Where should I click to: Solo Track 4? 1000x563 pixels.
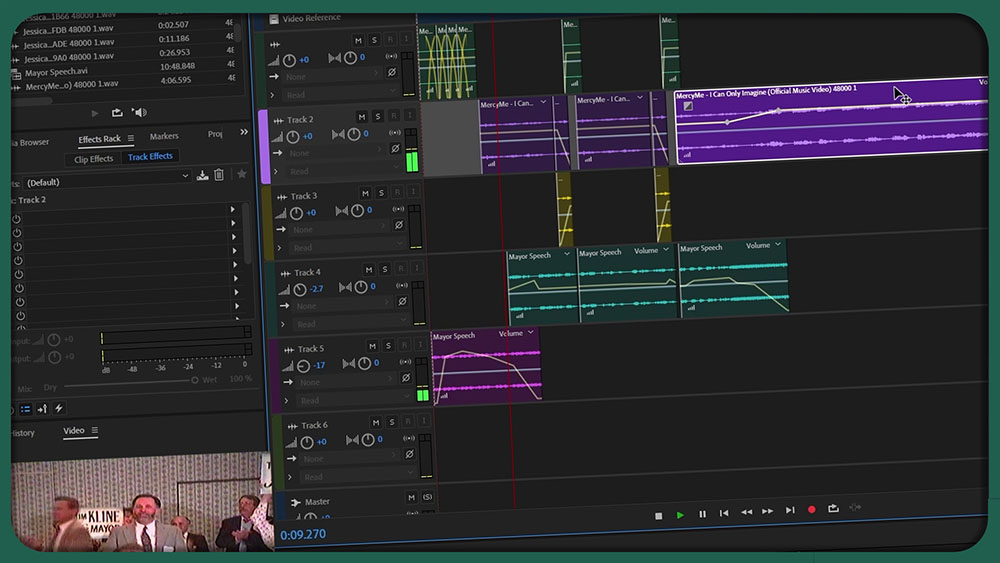(x=385, y=269)
